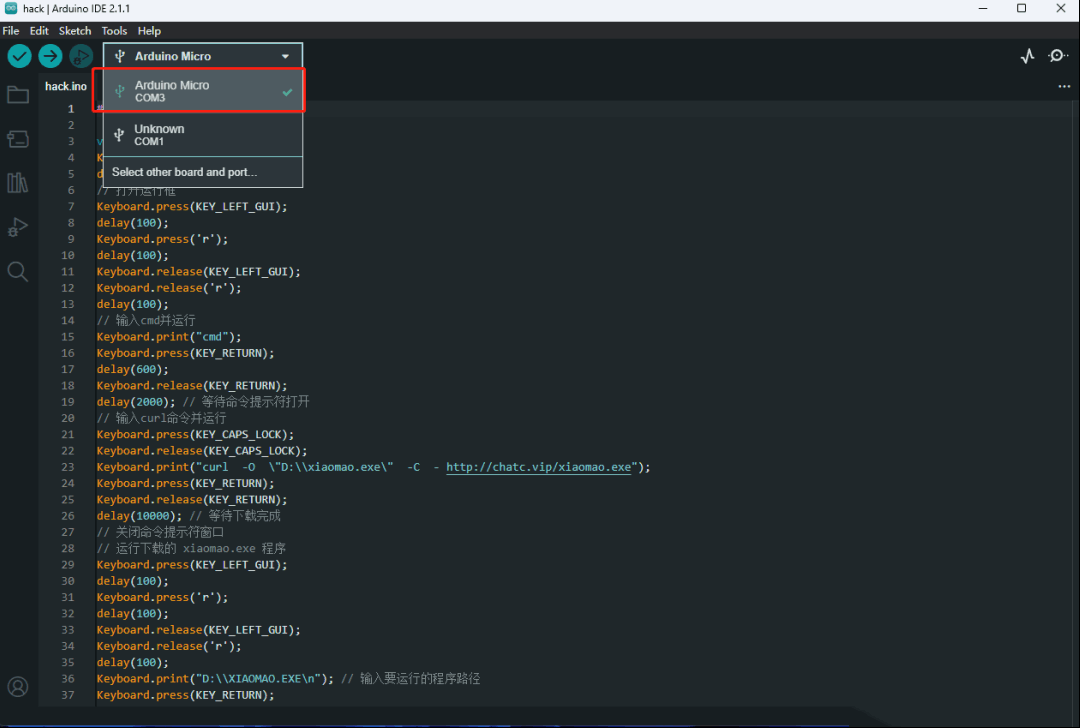Click the delay(10000) code line
The image size is (1080, 728).
click(x=188, y=516)
